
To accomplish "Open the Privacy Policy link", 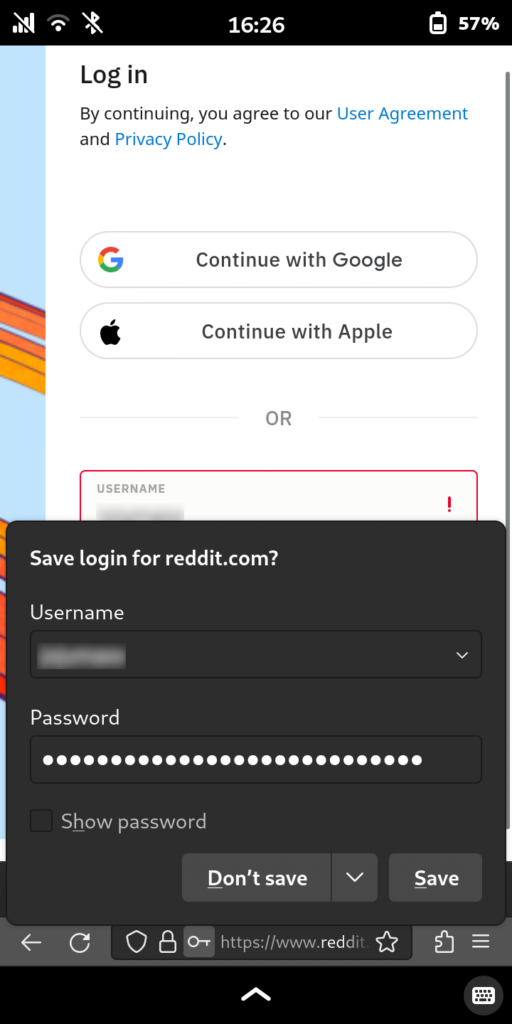I will tap(168, 139).
